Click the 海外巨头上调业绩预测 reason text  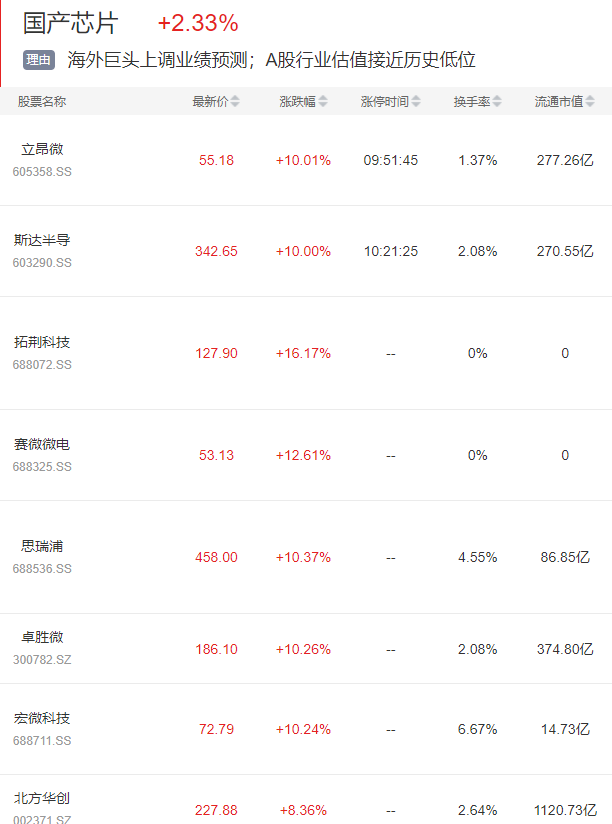point(157,60)
